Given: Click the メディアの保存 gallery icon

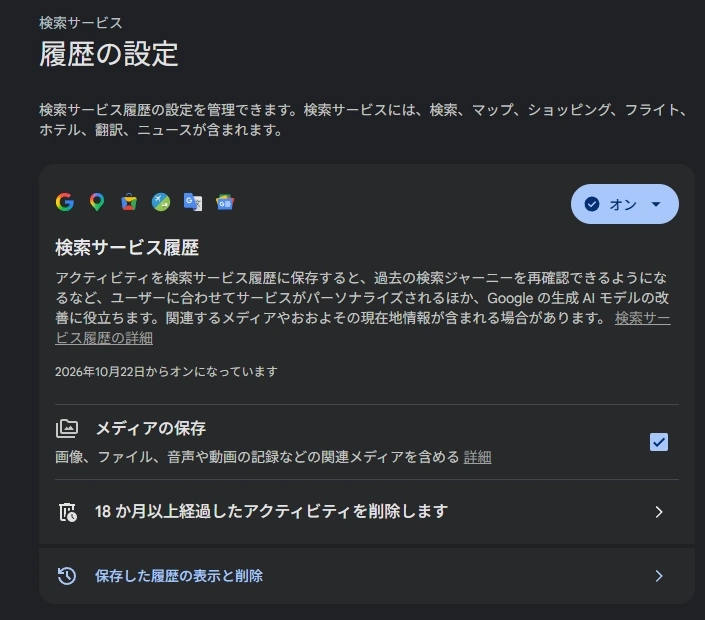Looking at the screenshot, I should 67,428.
